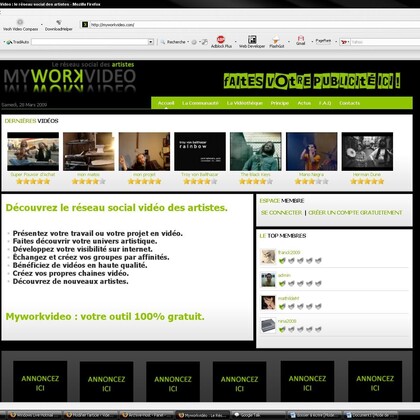
Task: Expand the TradAuto combo box arrow
Action: 151,42
